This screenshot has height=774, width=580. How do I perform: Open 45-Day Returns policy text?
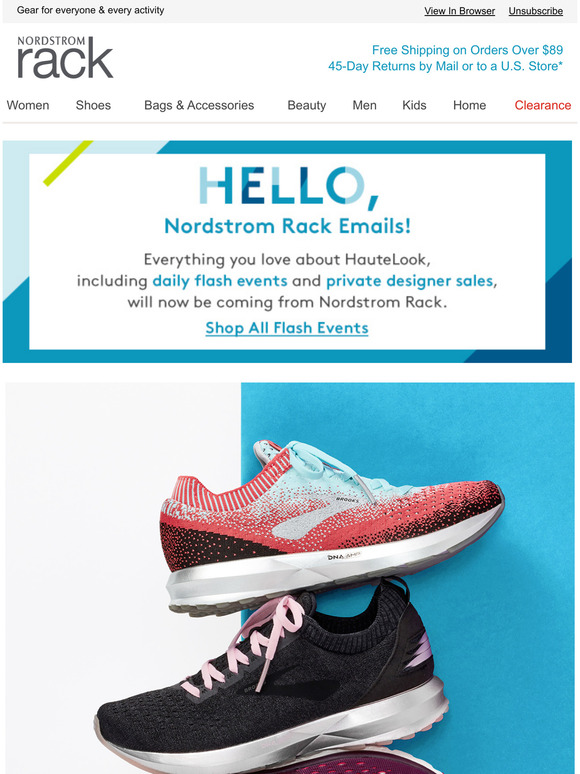click(445, 66)
